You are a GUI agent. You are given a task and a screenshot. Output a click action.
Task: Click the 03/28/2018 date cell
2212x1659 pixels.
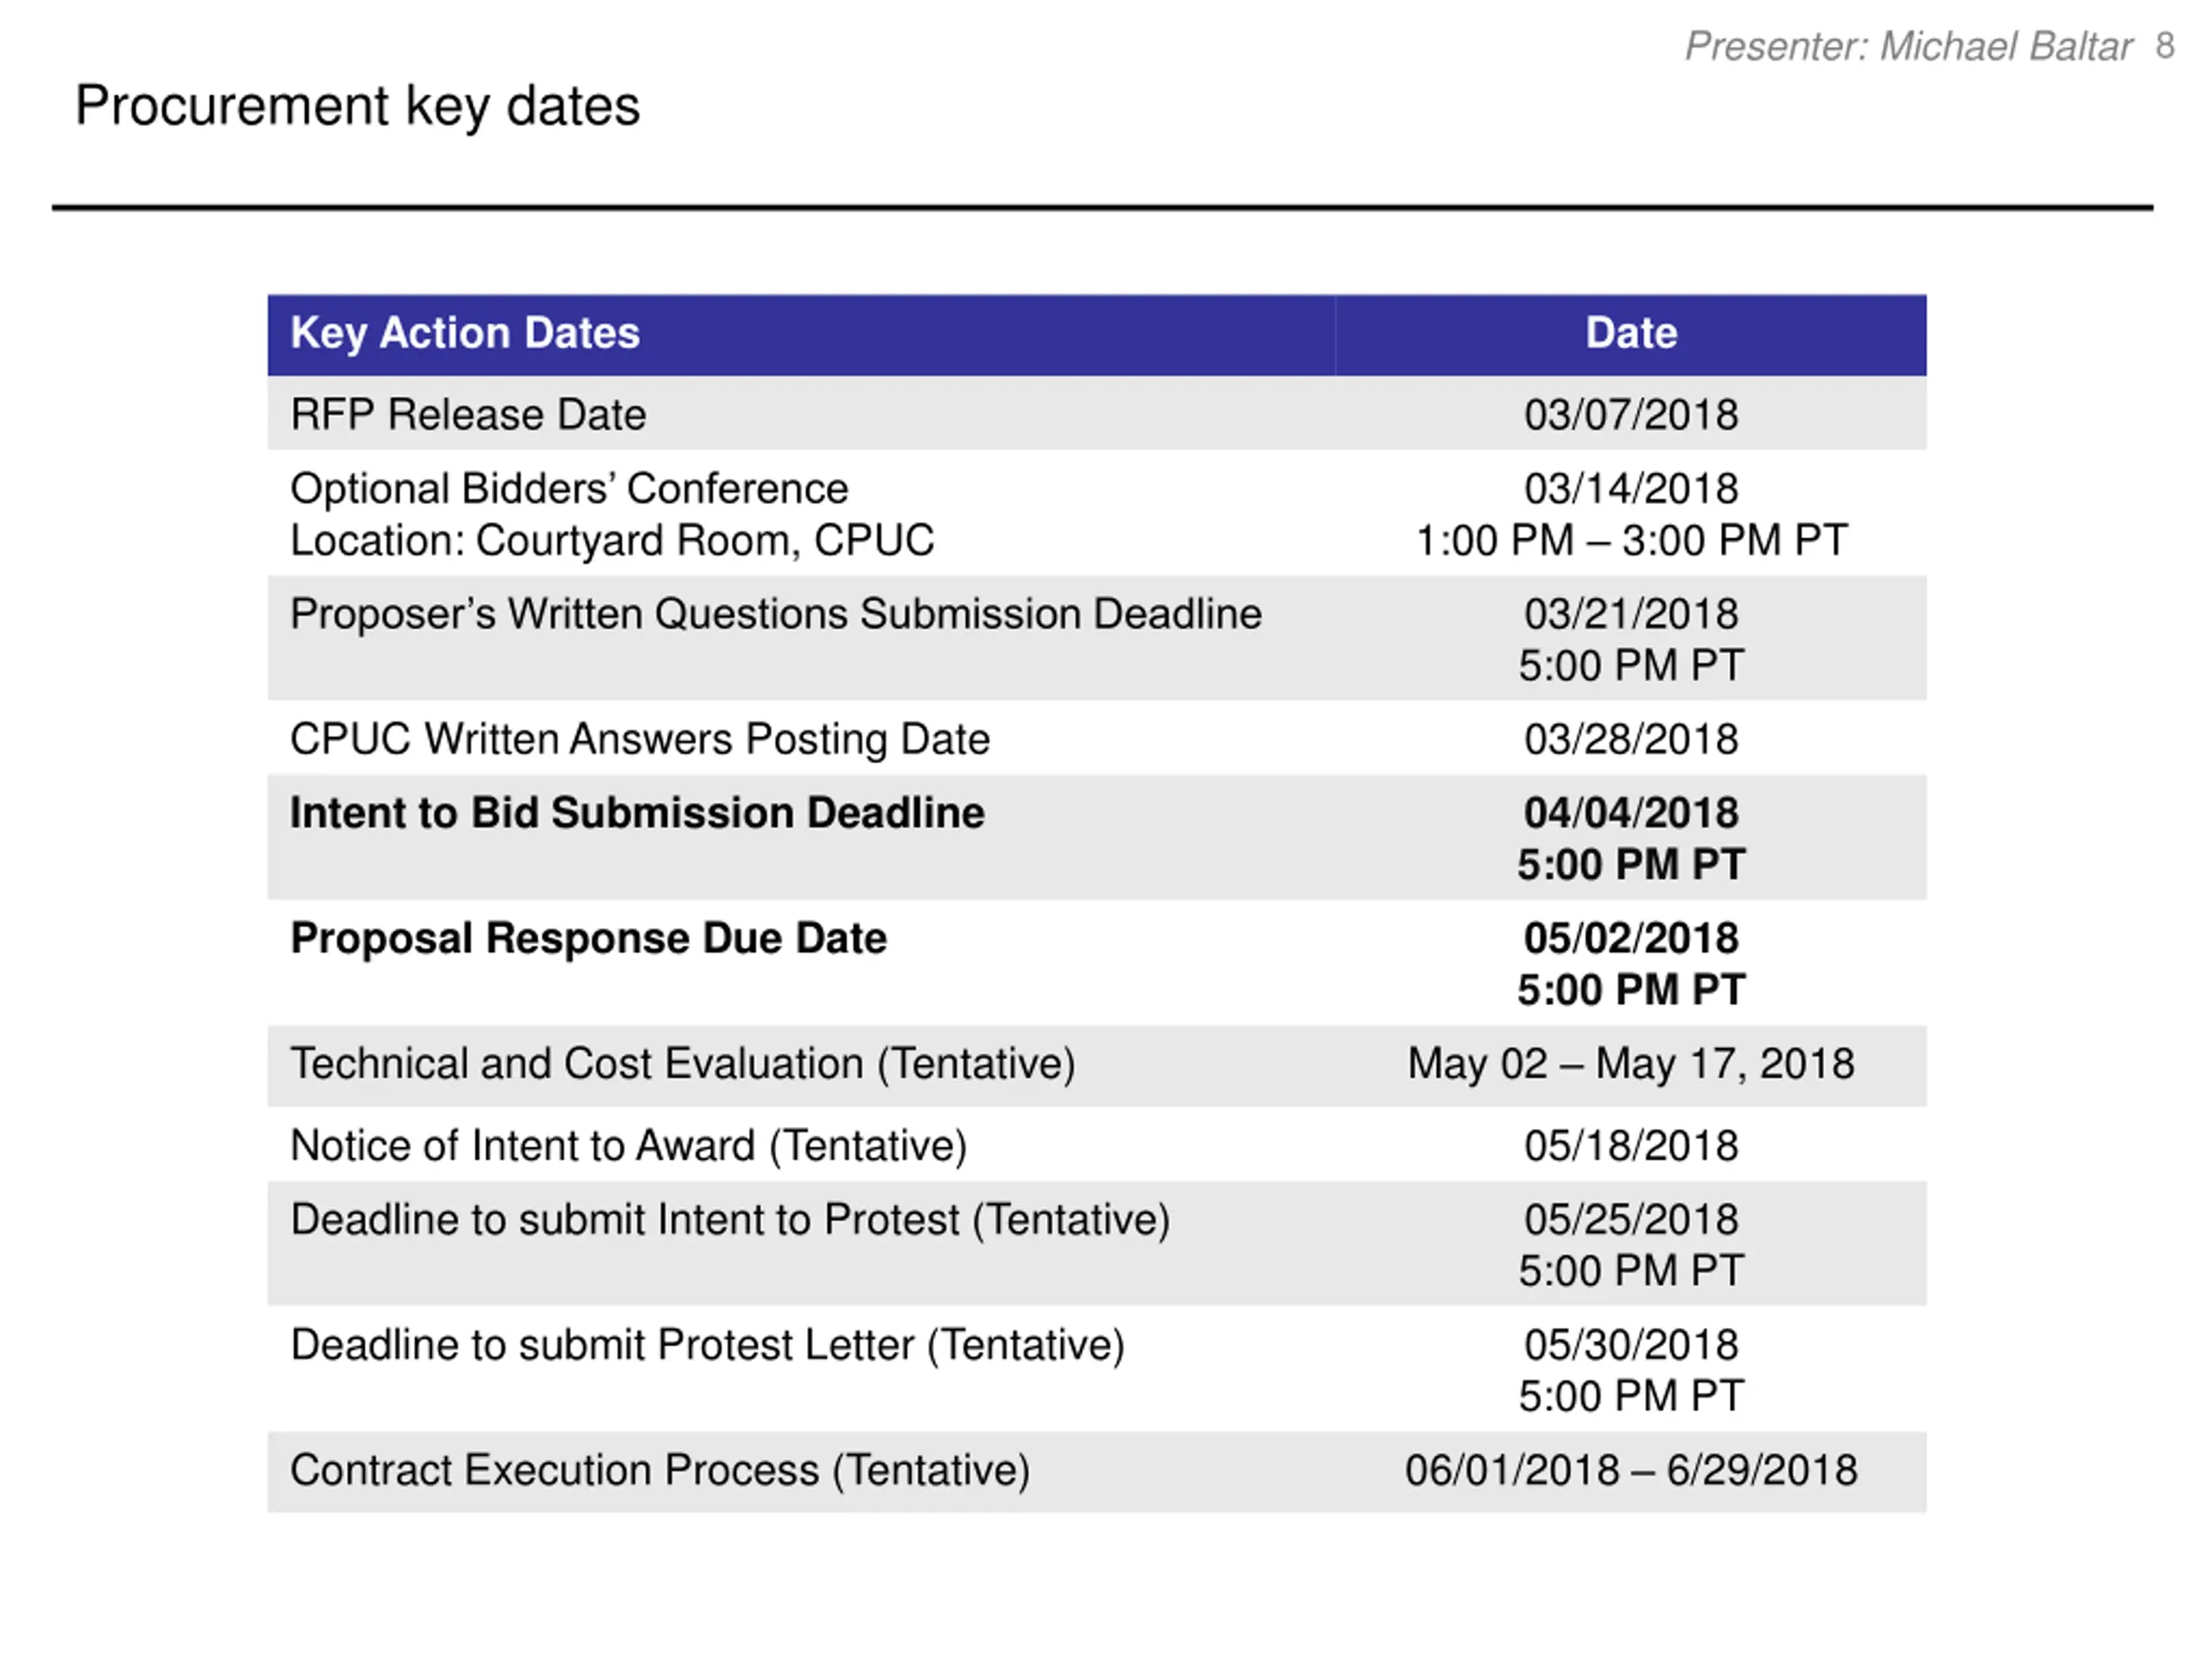tap(1631, 739)
